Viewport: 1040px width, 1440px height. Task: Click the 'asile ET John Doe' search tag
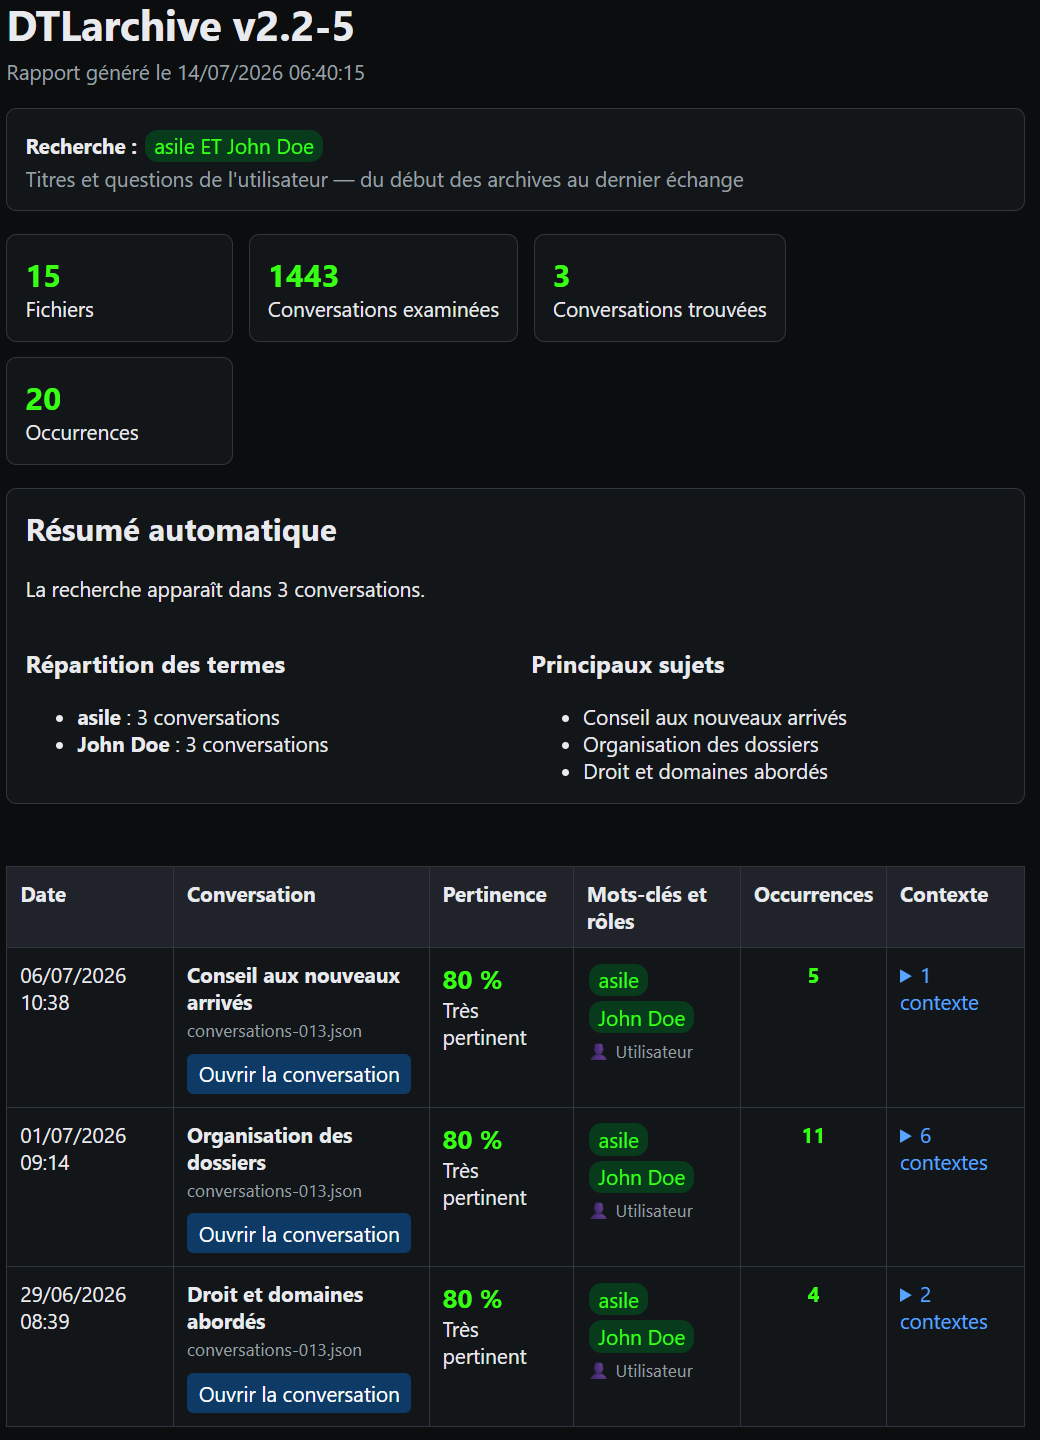coord(234,146)
